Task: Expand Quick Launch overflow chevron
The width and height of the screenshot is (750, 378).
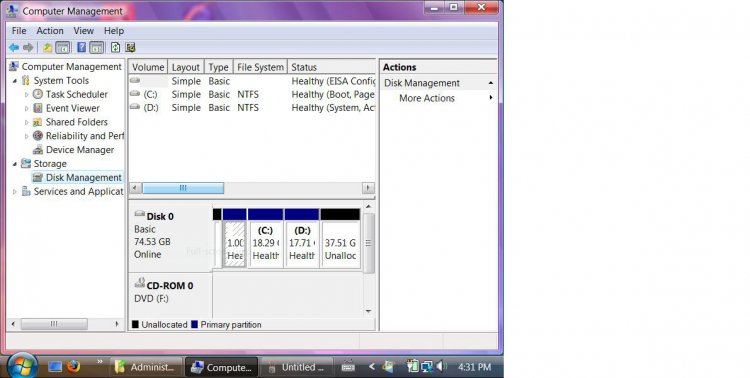Action: tap(100, 361)
